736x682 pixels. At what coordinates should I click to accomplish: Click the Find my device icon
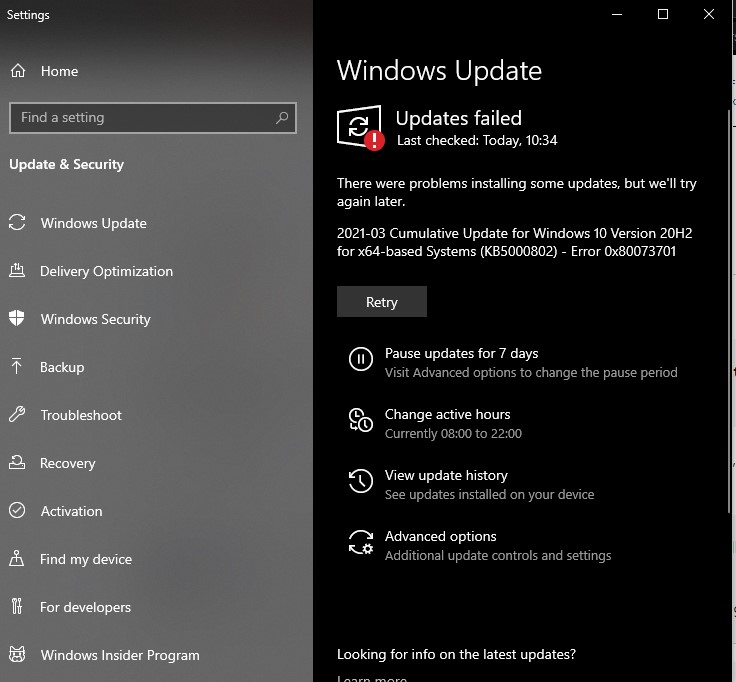(17, 558)
